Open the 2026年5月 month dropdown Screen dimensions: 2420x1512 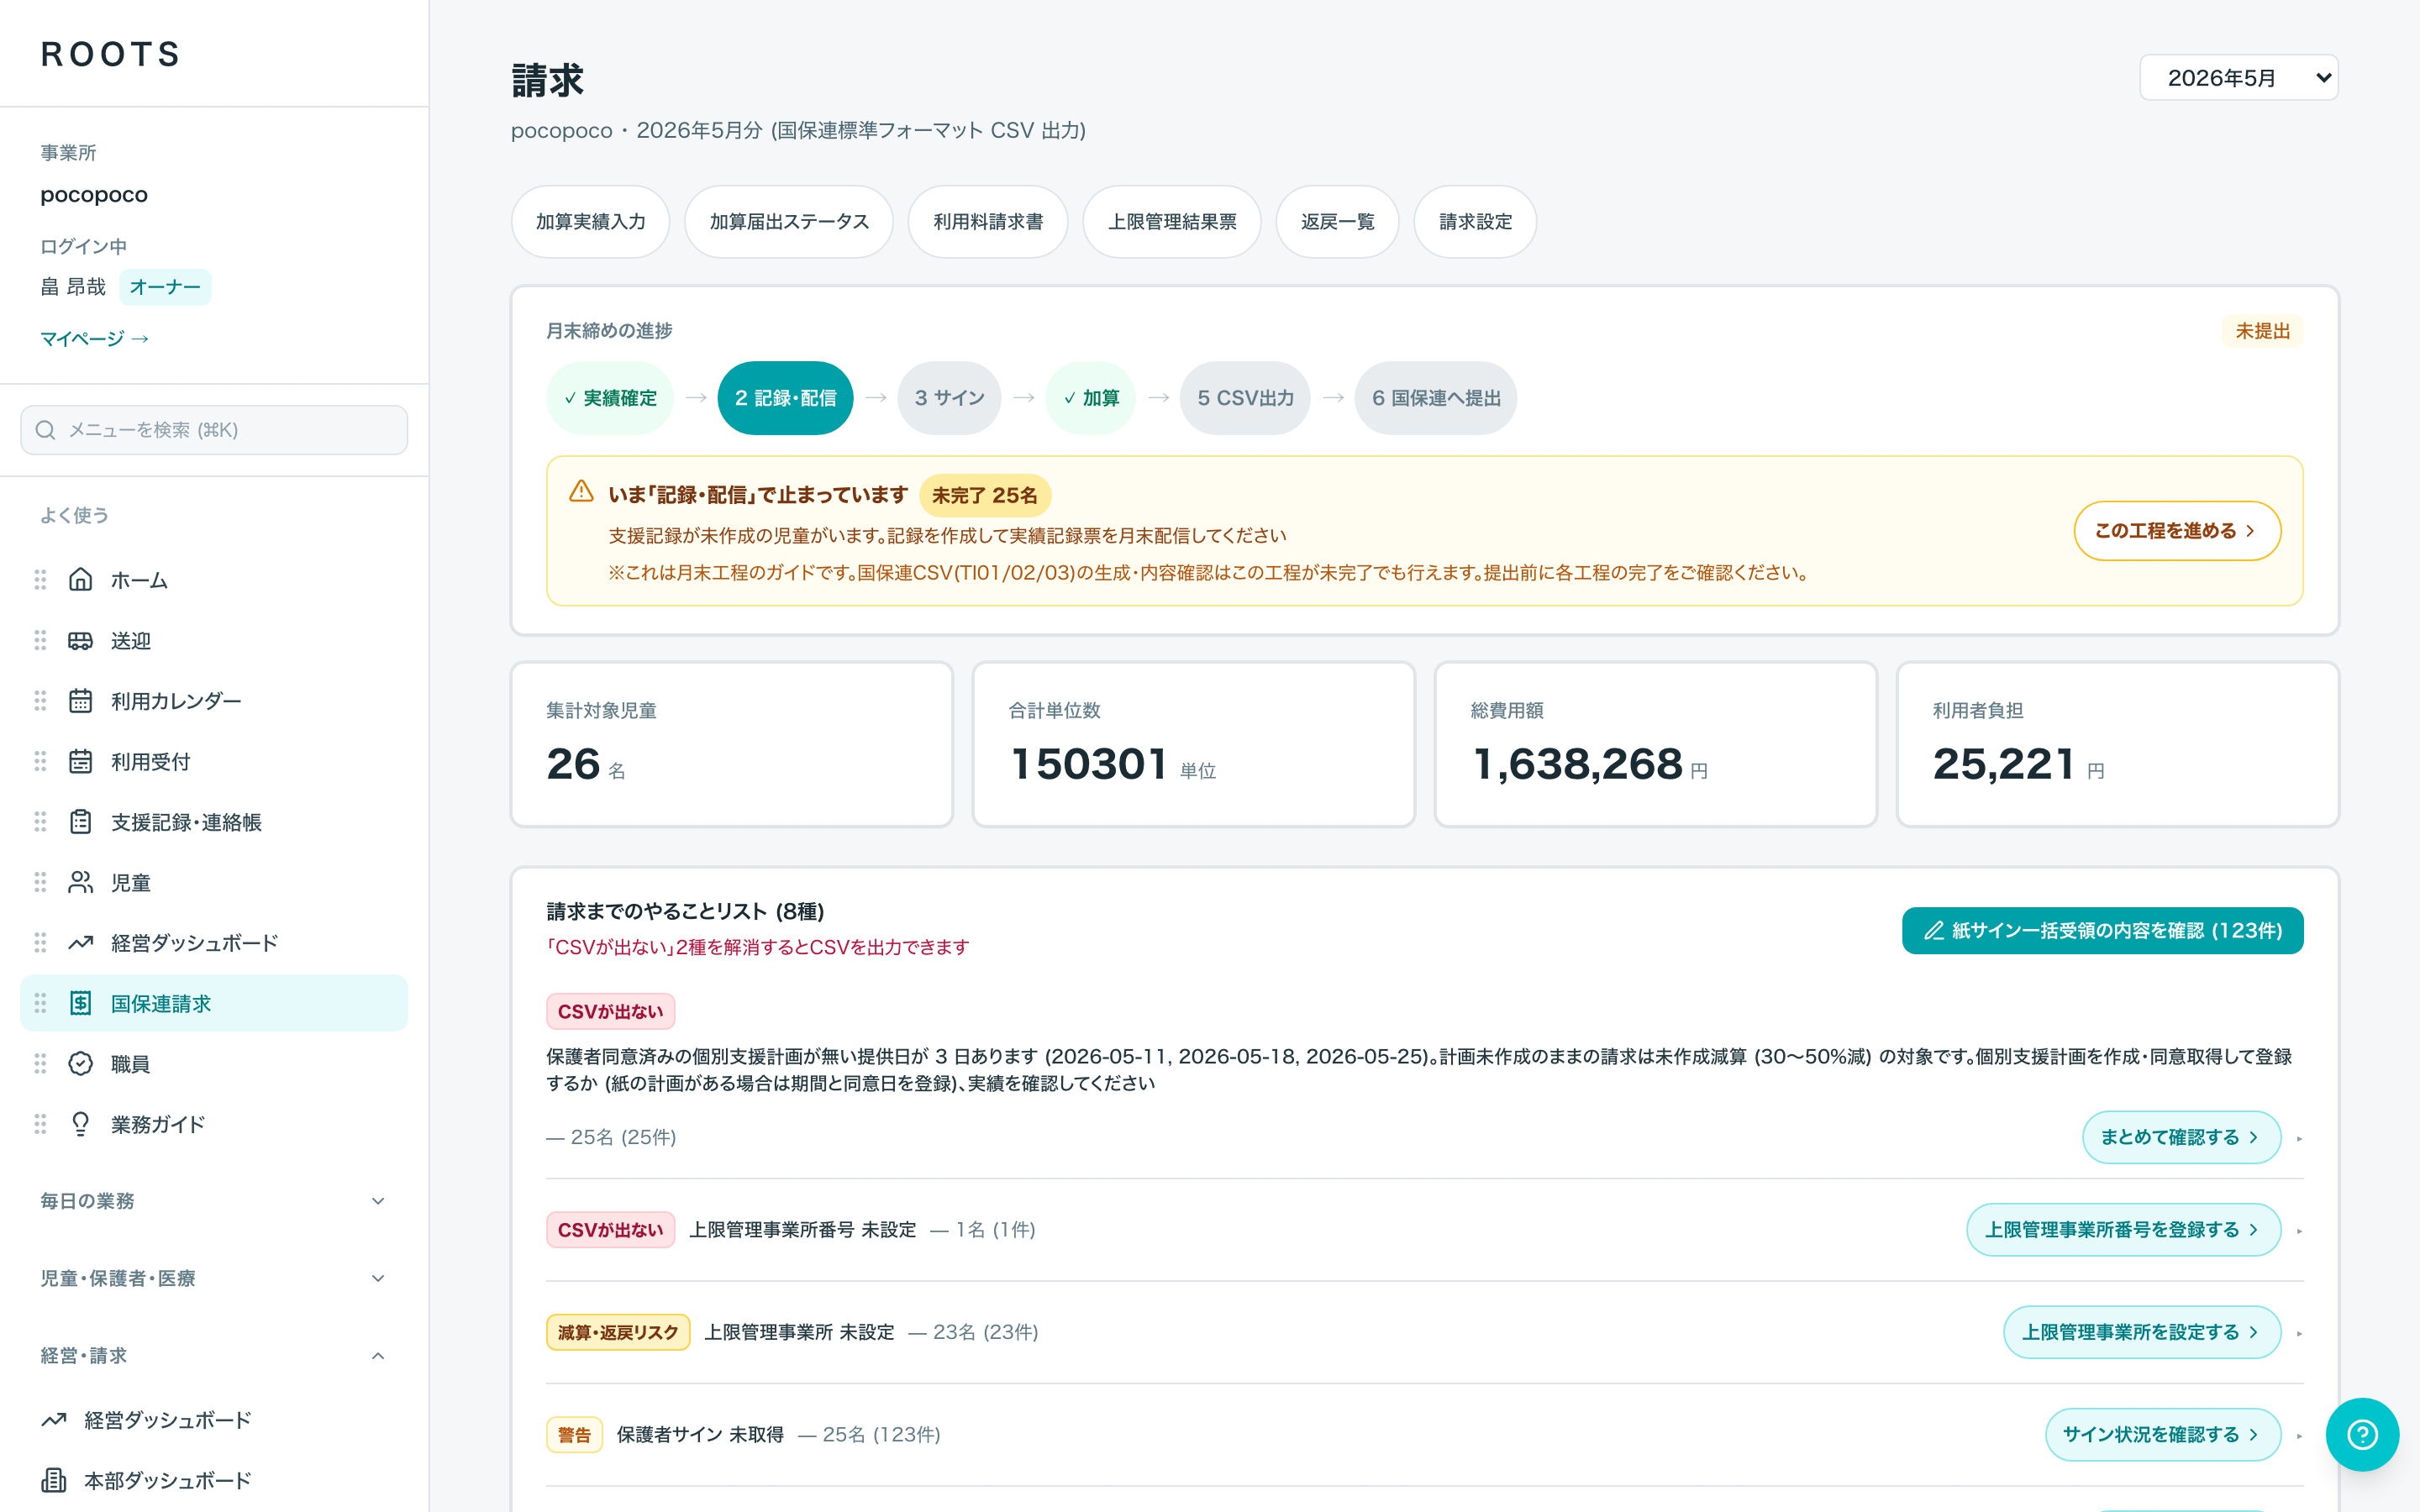click(2238, 78)
